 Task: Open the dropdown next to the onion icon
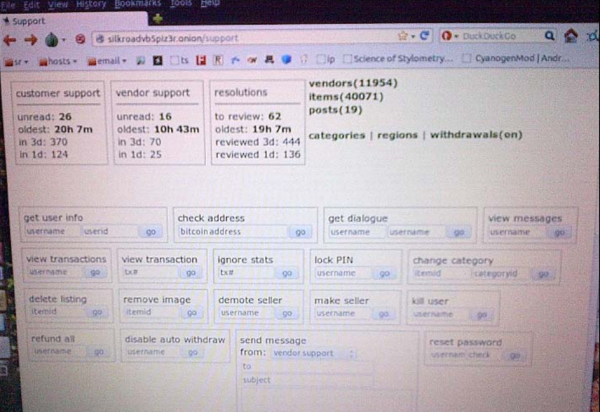[x=64, y=40]
